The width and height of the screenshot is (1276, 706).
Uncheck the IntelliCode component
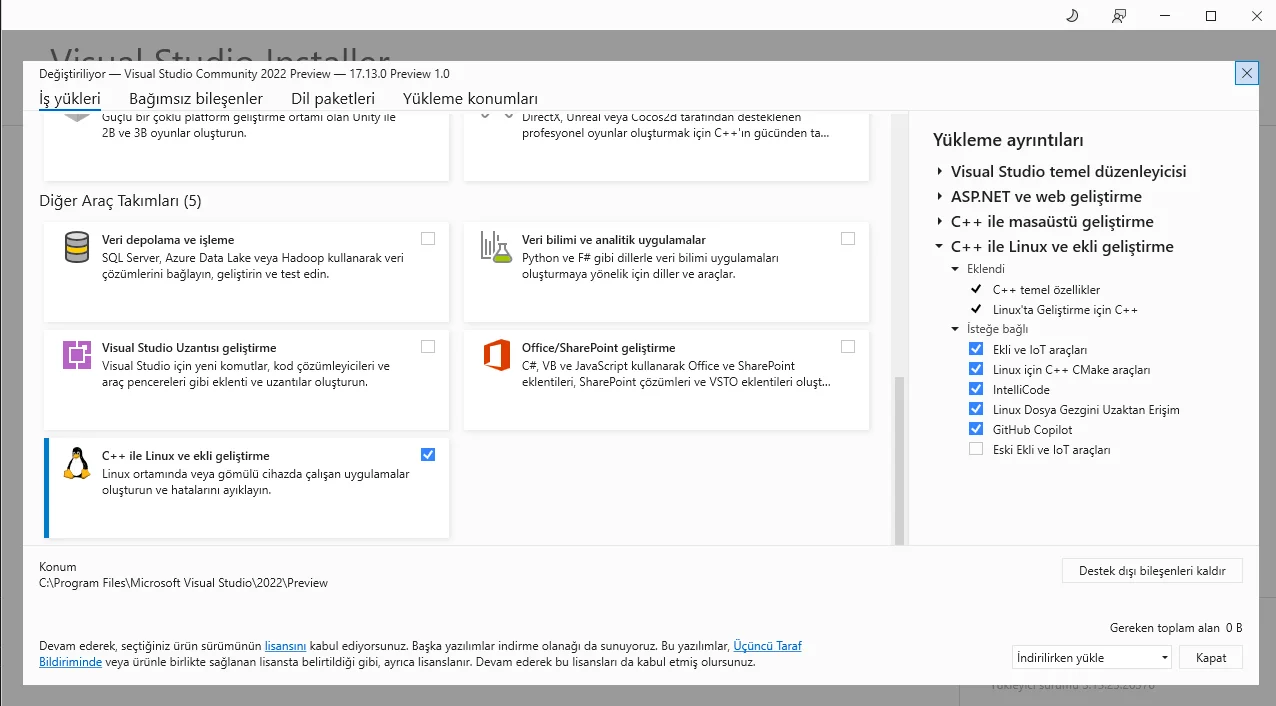pyautogui.click(x=976, y=389)
